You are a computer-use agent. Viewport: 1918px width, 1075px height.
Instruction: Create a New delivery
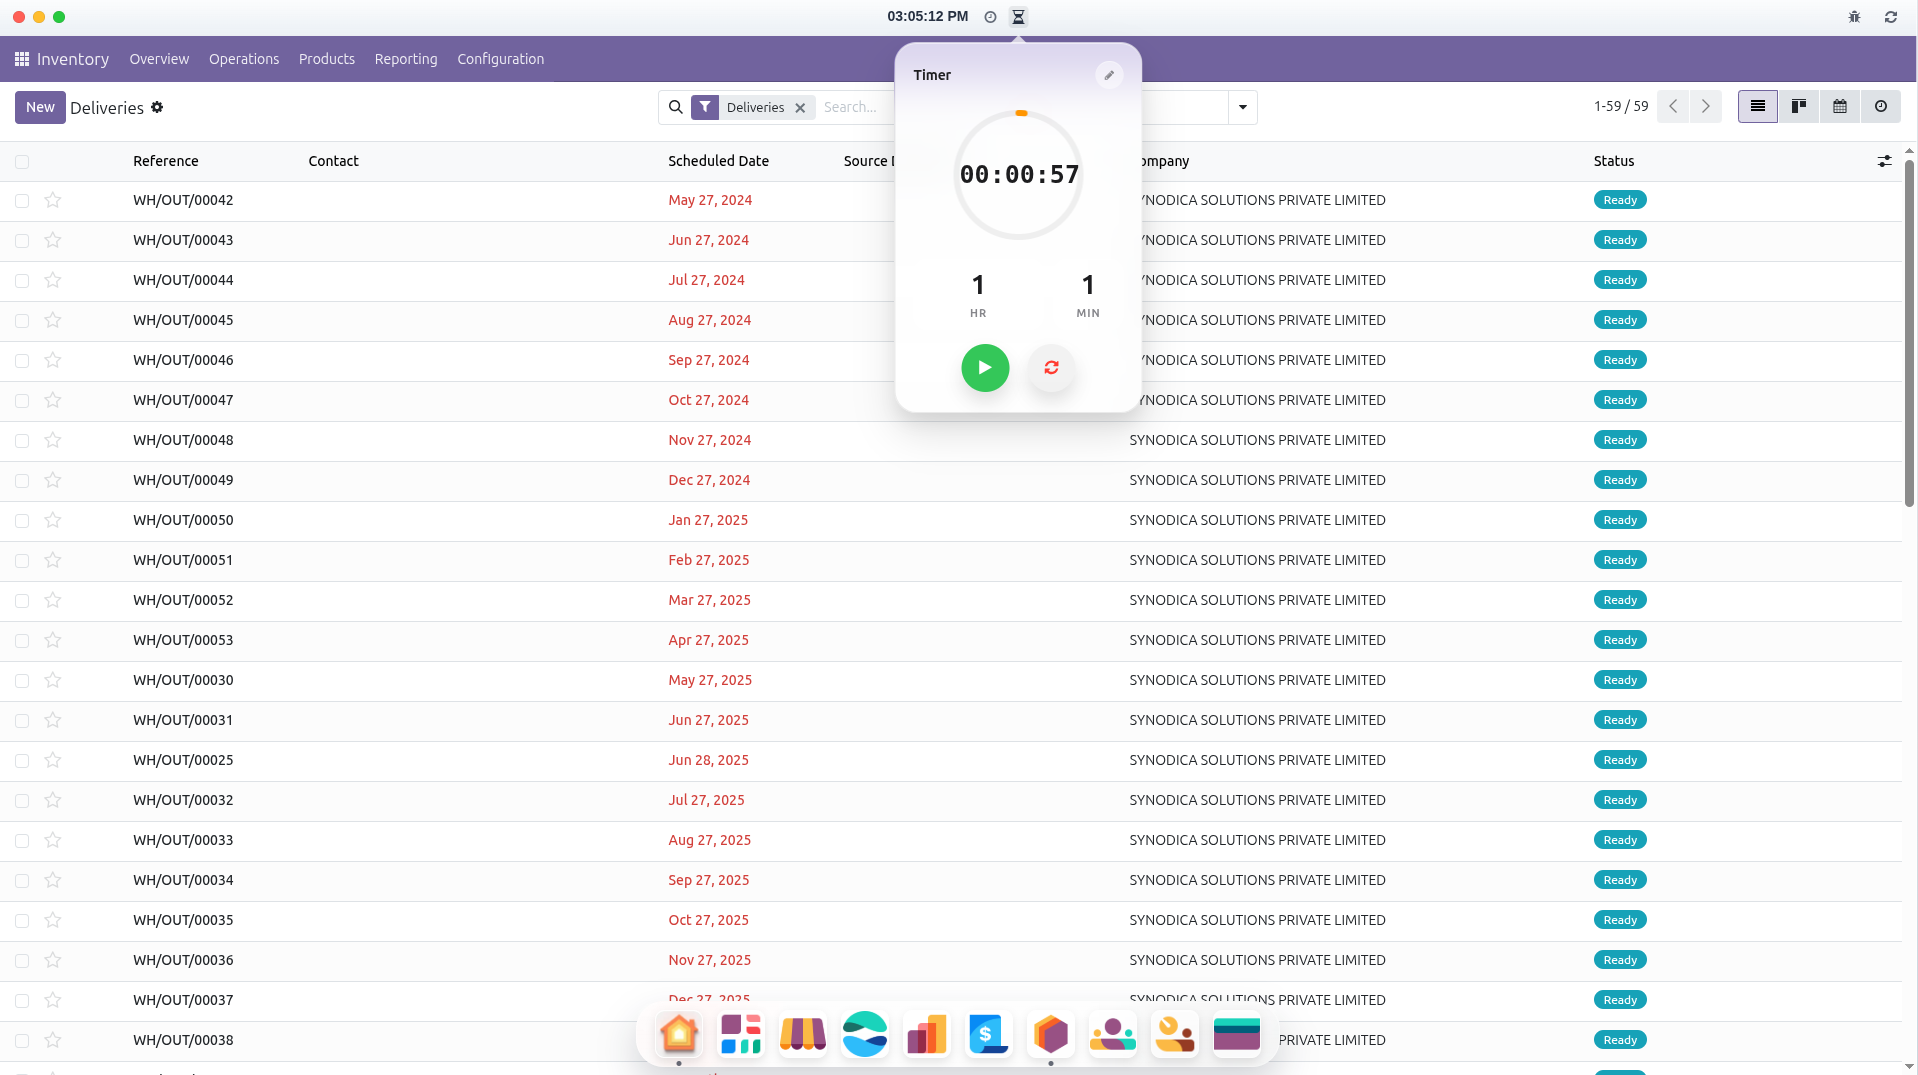40,107
